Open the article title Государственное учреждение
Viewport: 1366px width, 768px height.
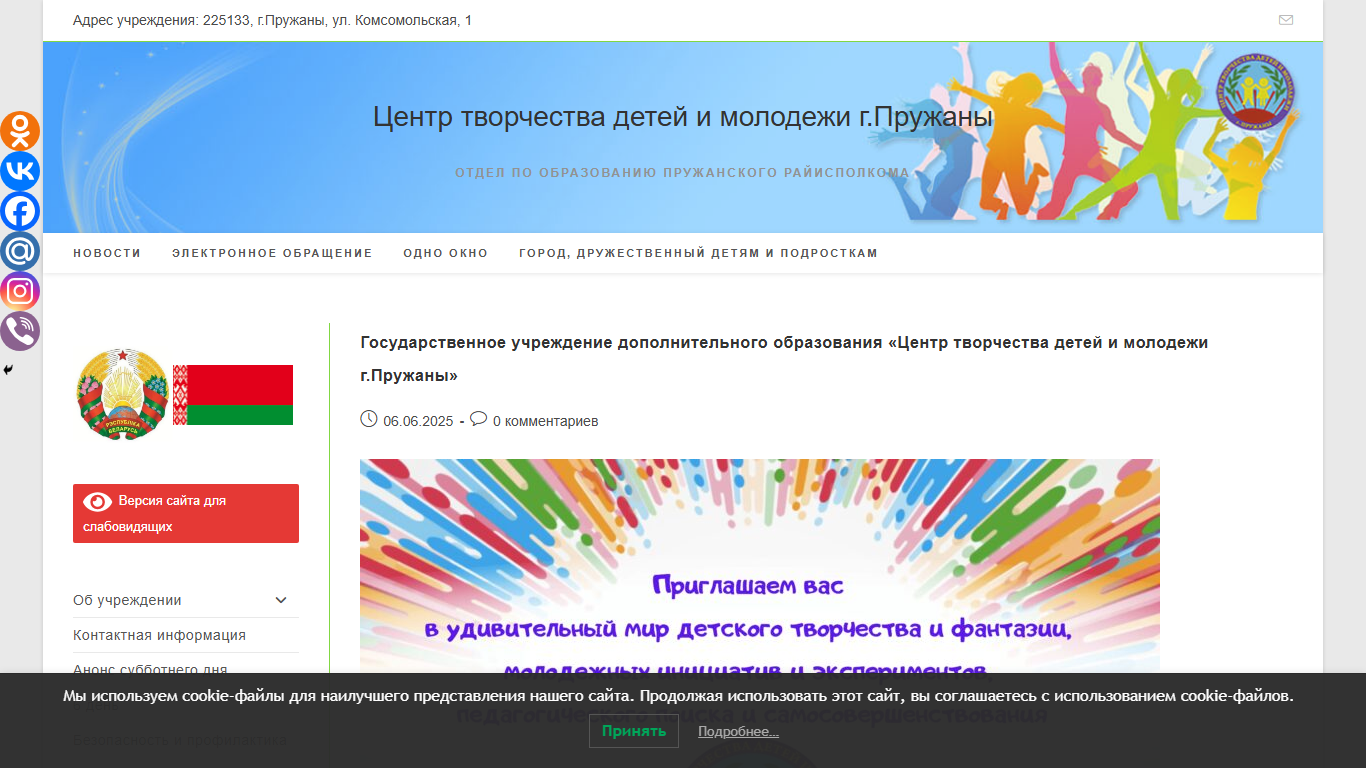click(x=784, y=359)
